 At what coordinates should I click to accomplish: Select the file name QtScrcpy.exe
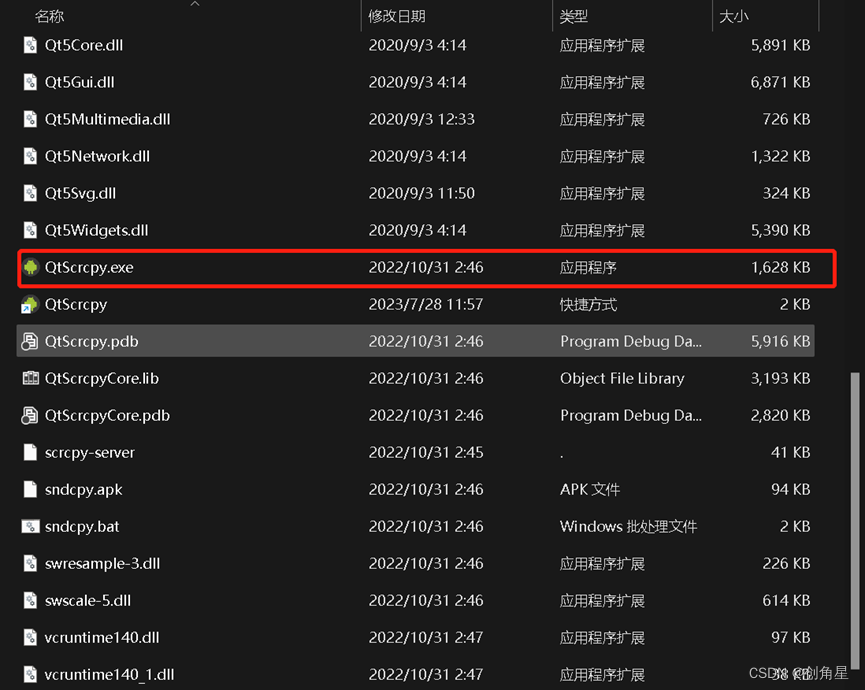coord(89,268)
